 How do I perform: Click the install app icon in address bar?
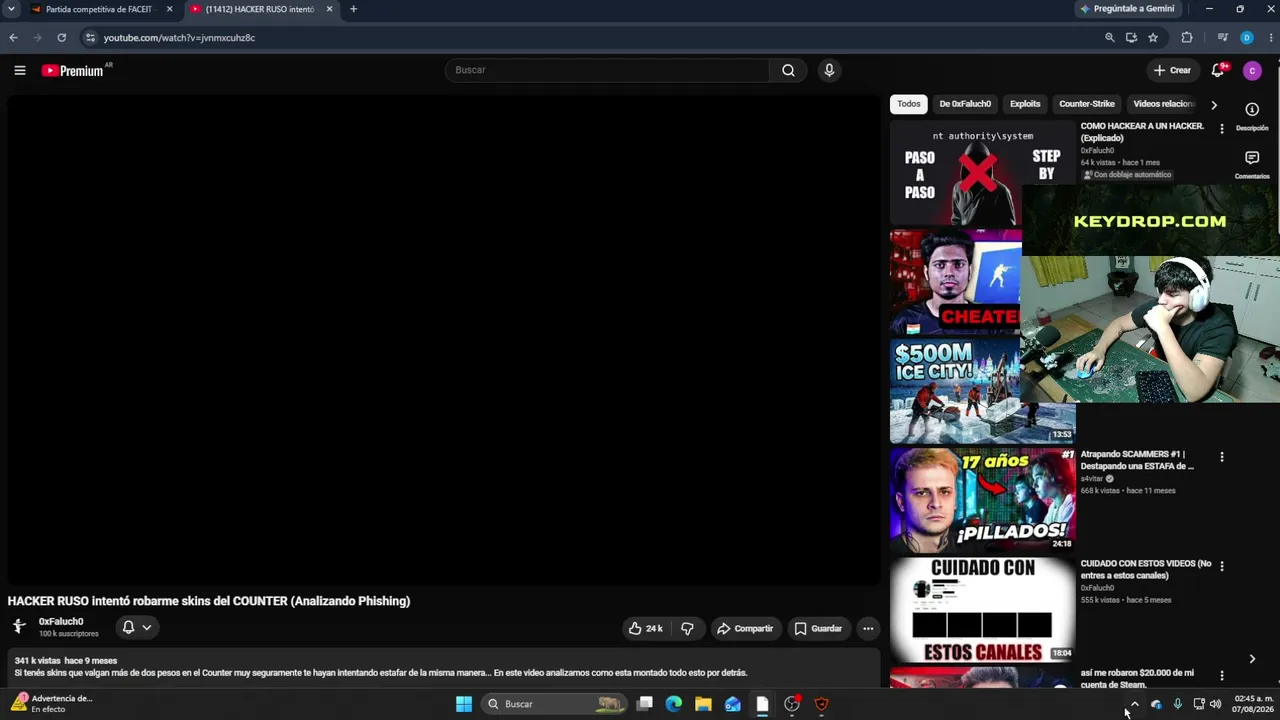[1131, 38]
